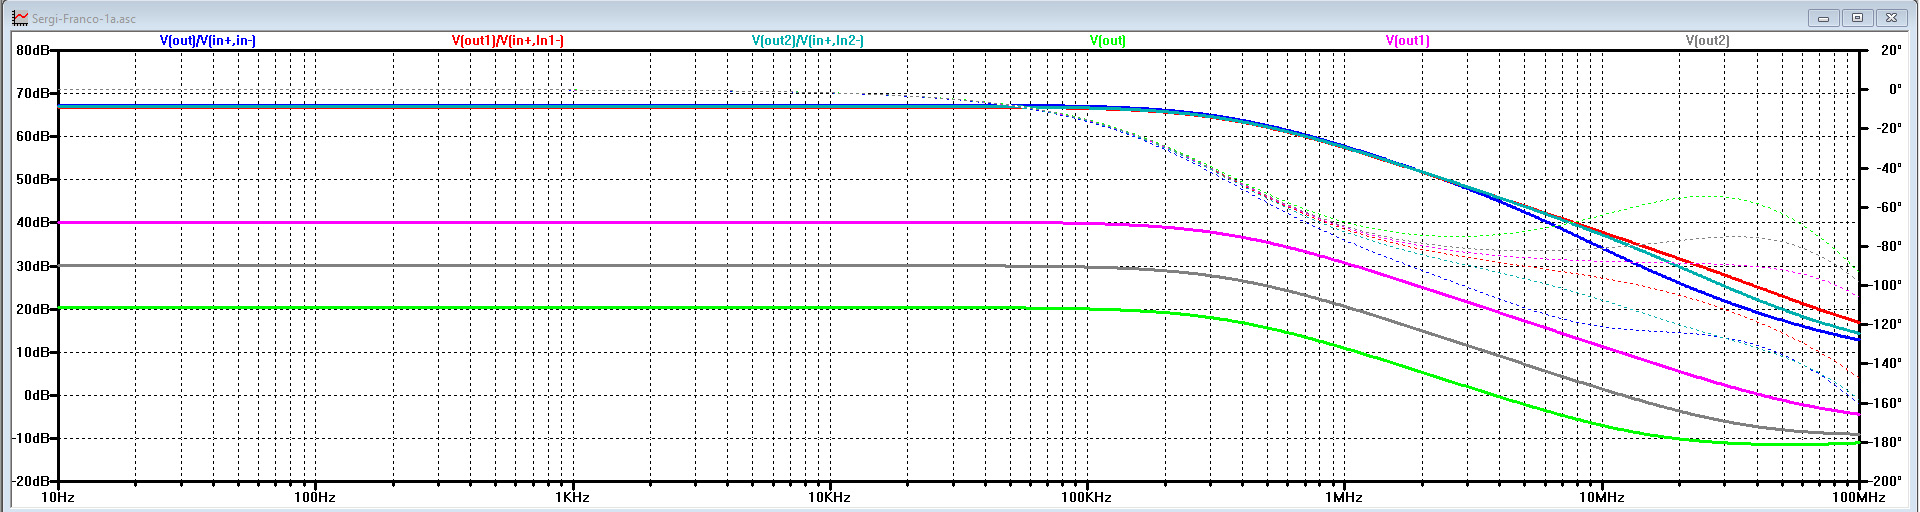
Task: Click the V(out2)/V(in+,In2-) trace label
Action: [x=808, y=41]
